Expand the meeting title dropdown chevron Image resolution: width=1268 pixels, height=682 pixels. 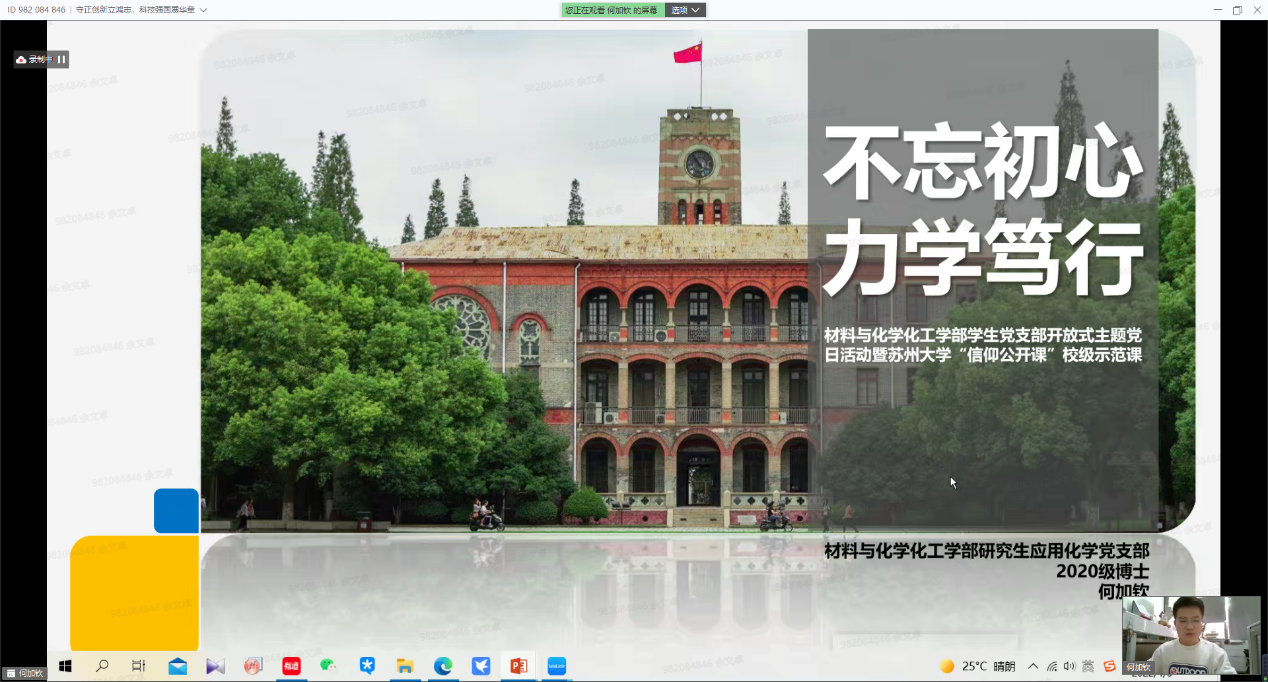coord(203,10)
